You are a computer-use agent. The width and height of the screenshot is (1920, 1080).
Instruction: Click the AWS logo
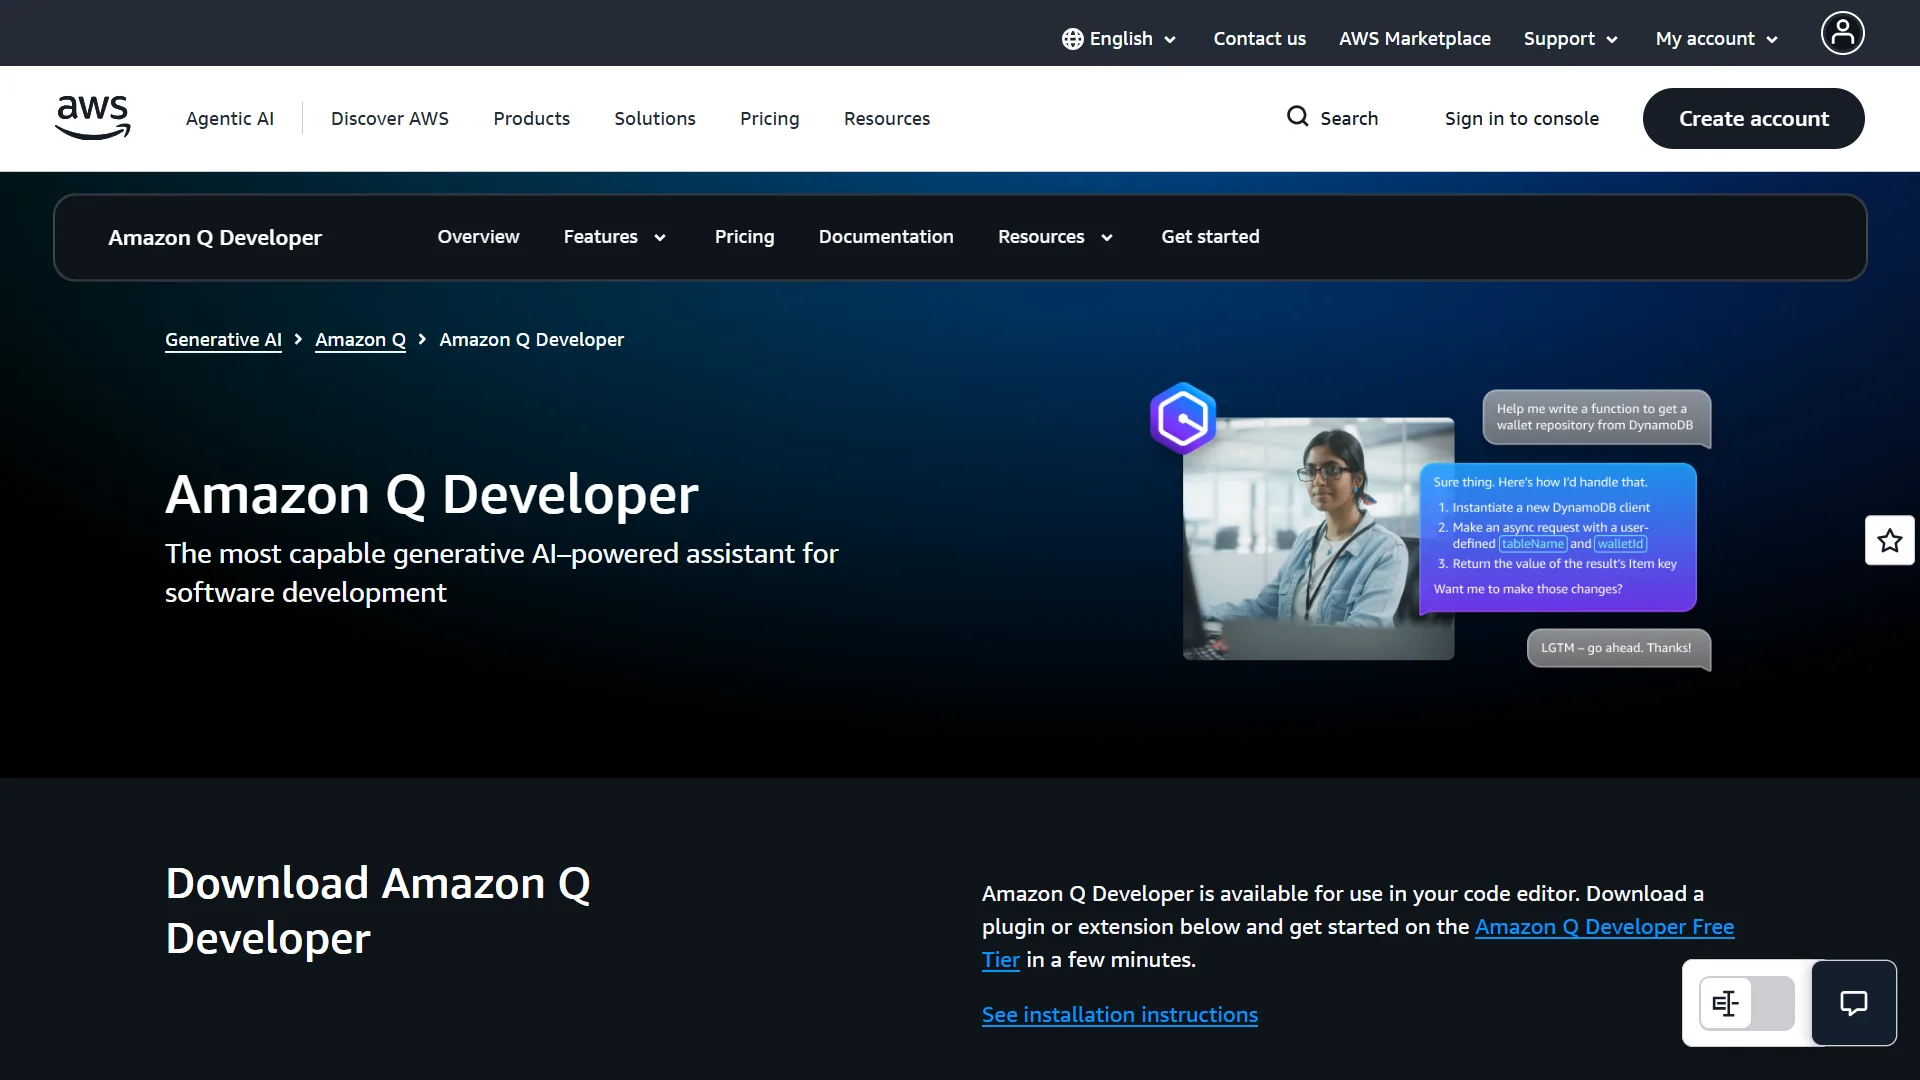[x=92, y=117]
